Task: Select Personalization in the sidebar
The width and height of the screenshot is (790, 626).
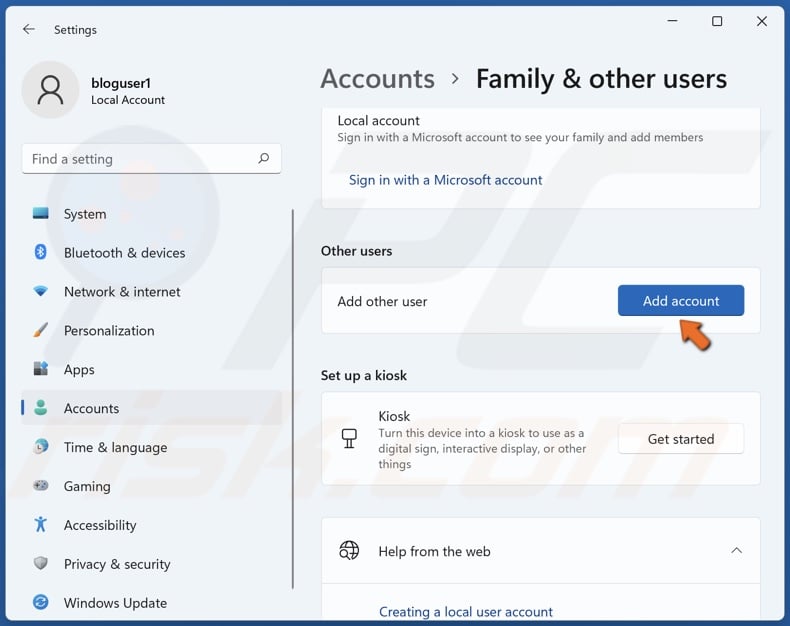Action: point(151,331)
